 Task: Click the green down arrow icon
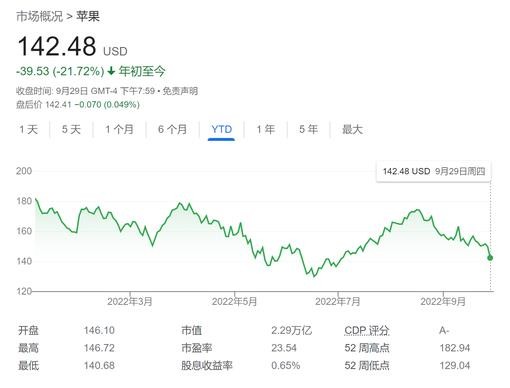click(x=112, y=71)
